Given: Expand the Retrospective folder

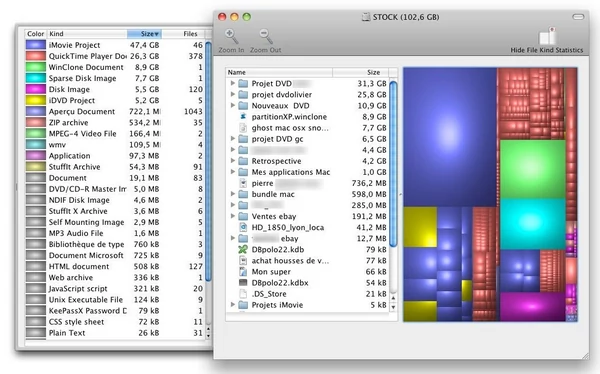Looking at the screenshot, I should pyautogui.click(x=233, y=161).
